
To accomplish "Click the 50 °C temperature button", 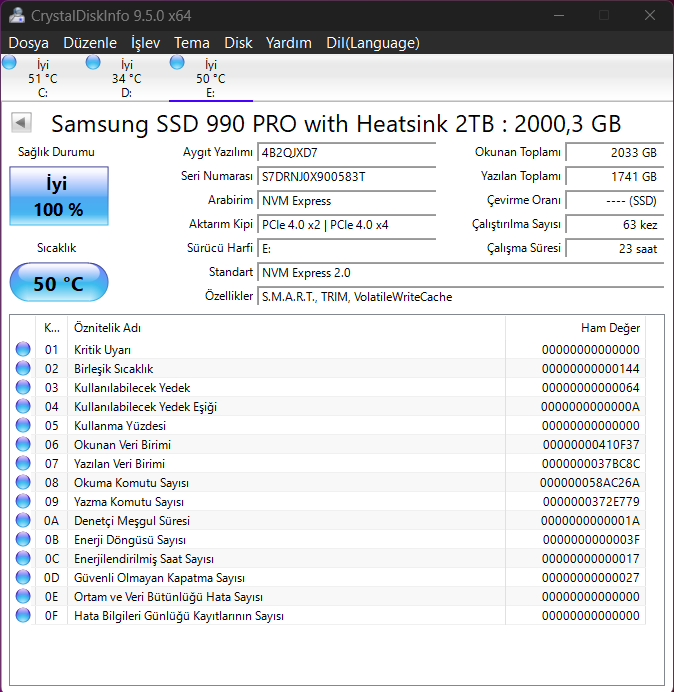I will point(59,282).
